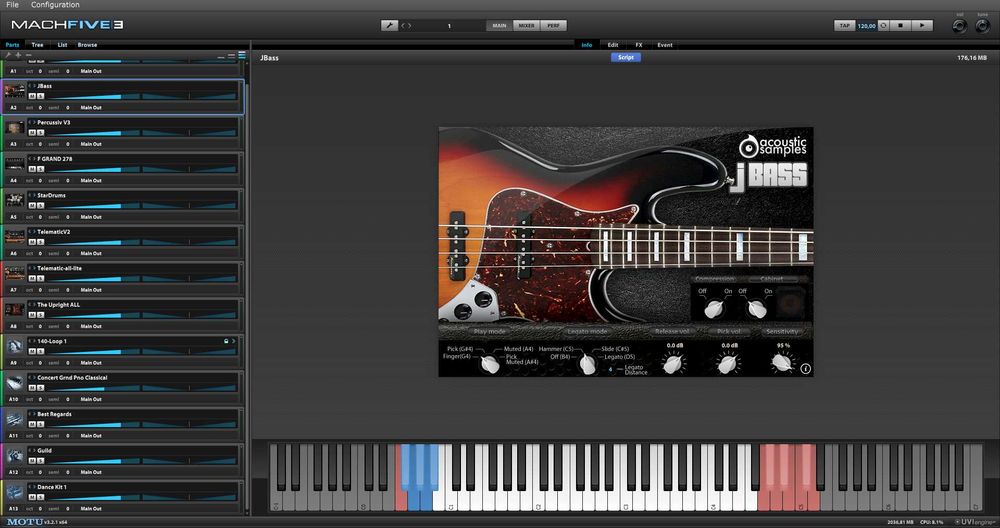The height and width of the screenshot is (528, 1000).
Task: Click next preset arrow on JBass part
Action: (x=34, y=85)
